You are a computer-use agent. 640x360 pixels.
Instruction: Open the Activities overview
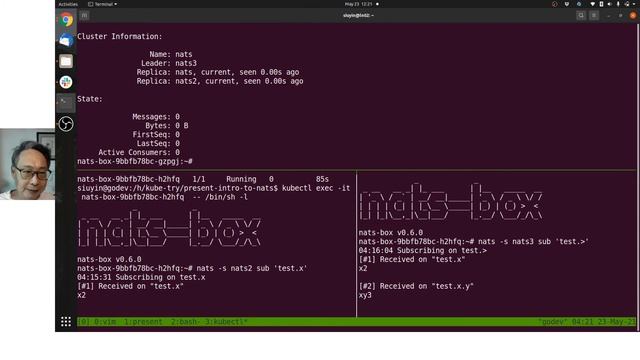click(x=68, y=4)
